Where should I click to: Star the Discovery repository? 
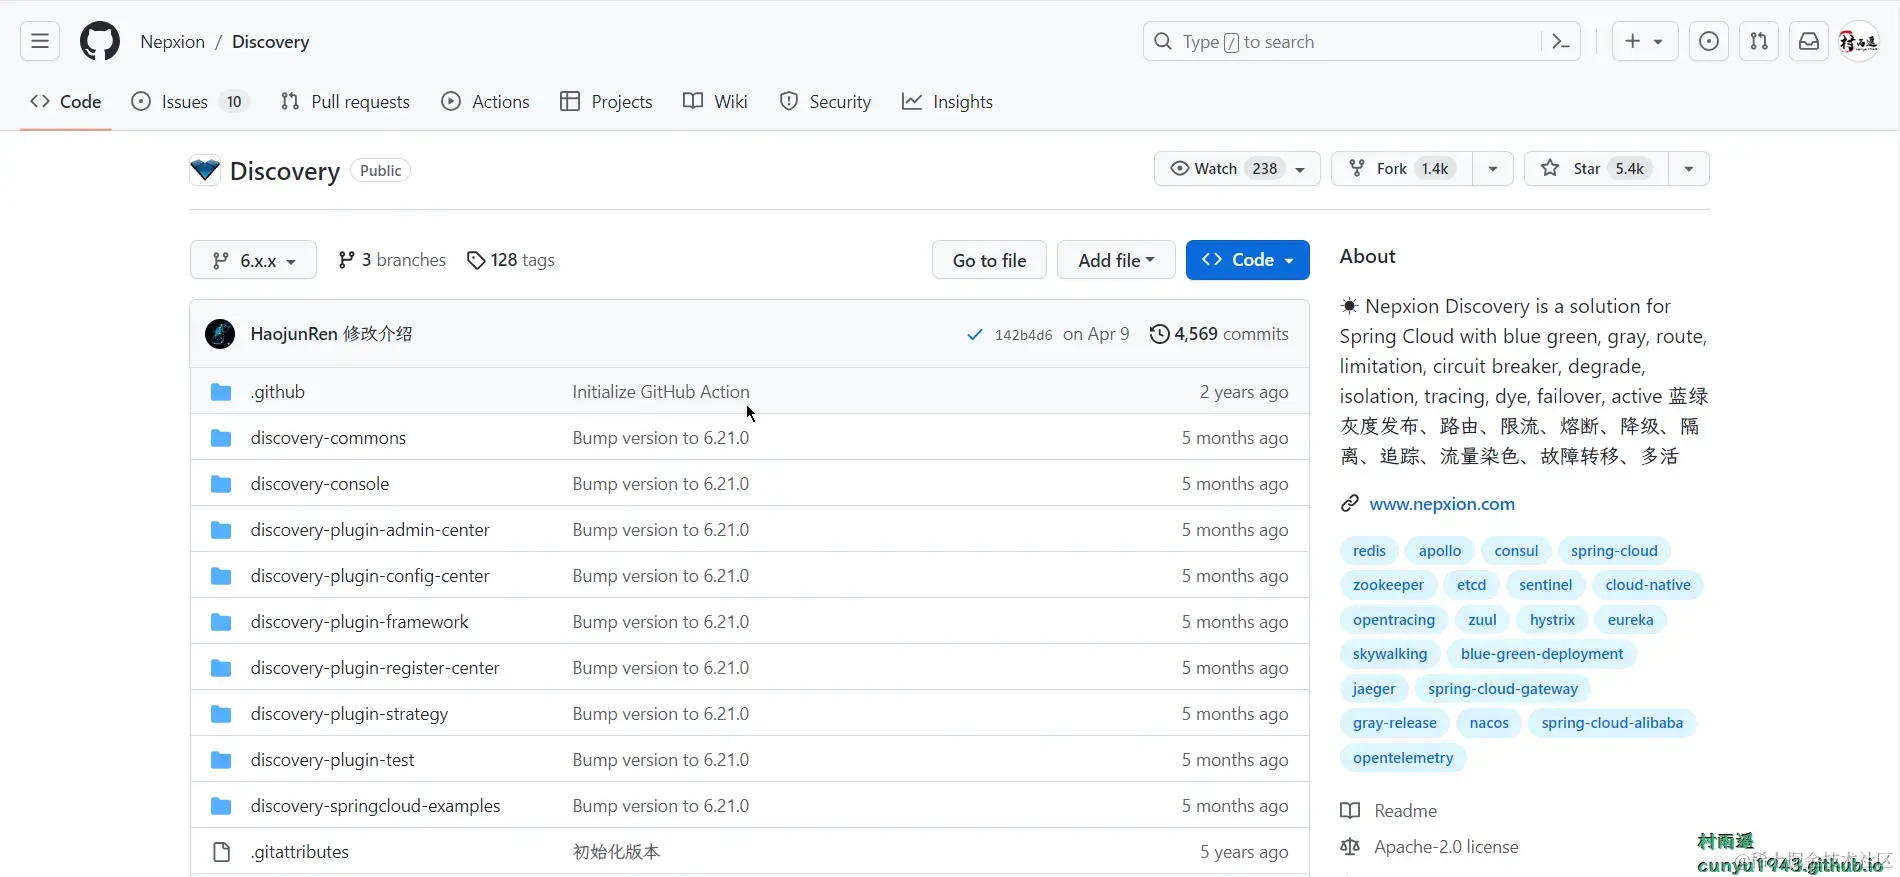coord(1596,169)
